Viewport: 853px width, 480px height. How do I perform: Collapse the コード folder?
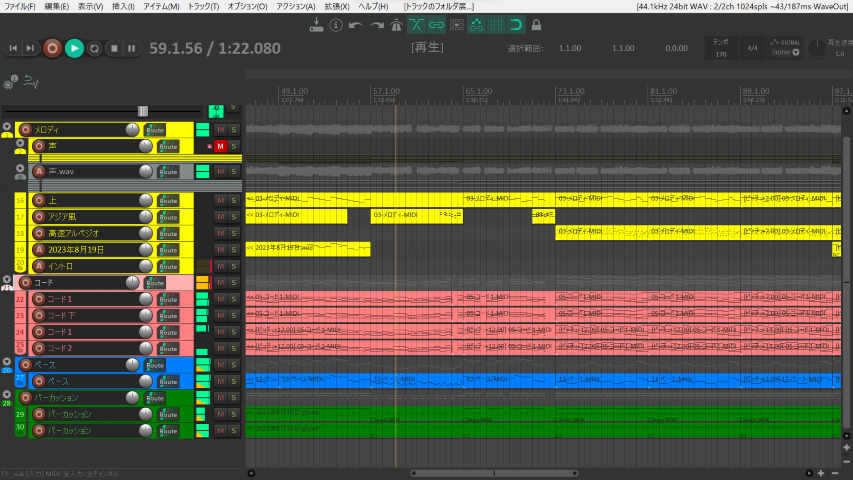click(x=7, y=280)
